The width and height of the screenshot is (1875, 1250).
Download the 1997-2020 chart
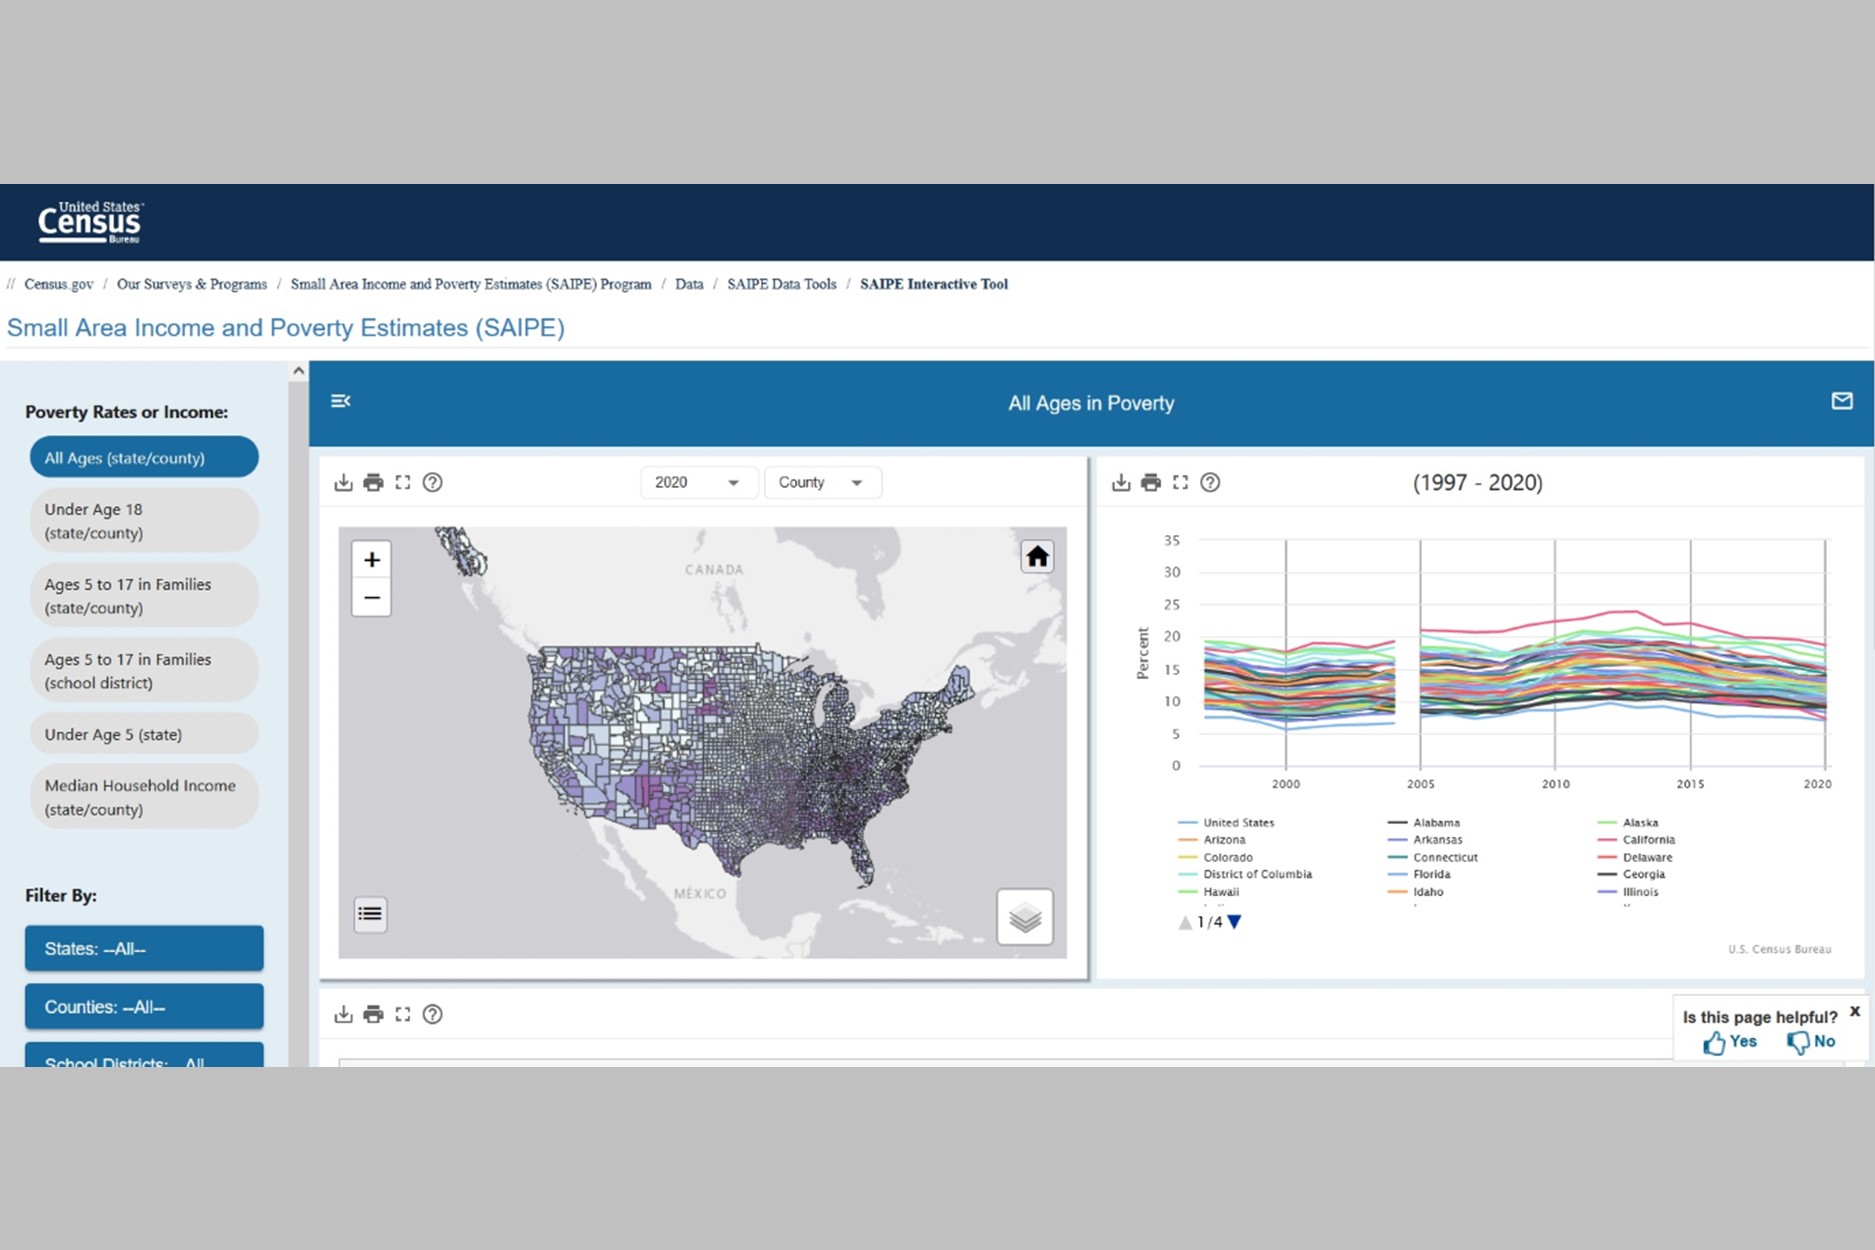pos(1121,483)
